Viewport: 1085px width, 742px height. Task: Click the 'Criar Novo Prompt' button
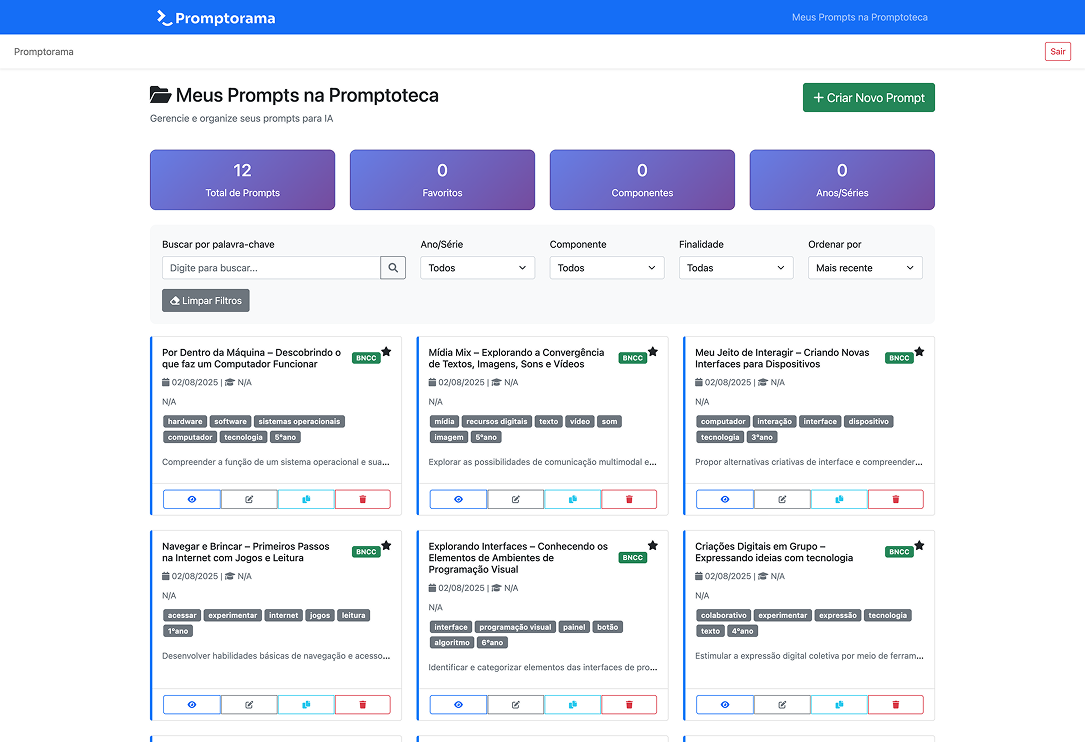[x=868, y=98]
